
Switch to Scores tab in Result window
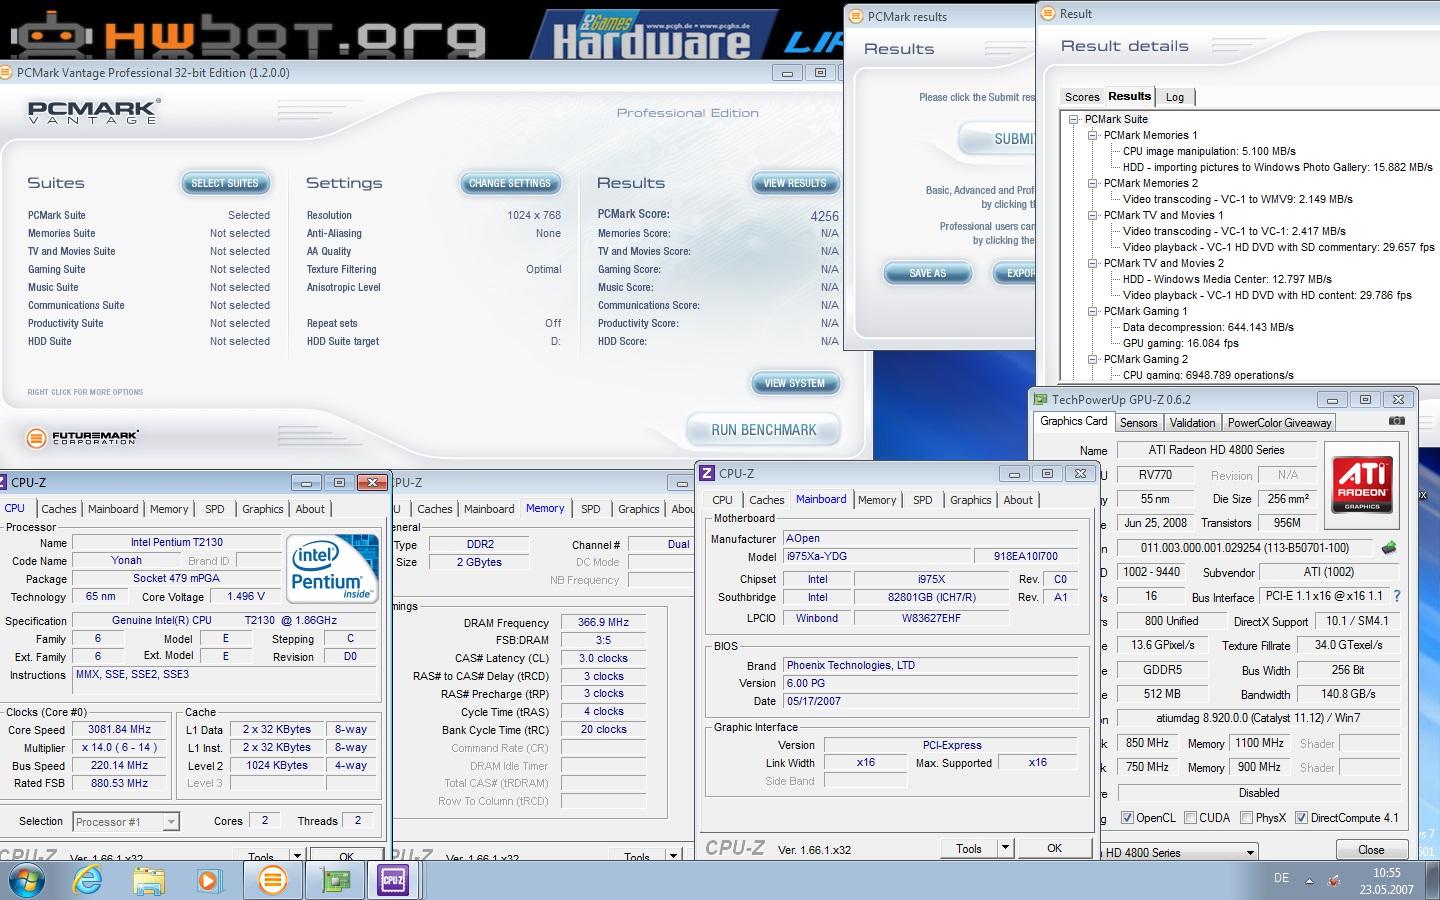pos(1081,97)
